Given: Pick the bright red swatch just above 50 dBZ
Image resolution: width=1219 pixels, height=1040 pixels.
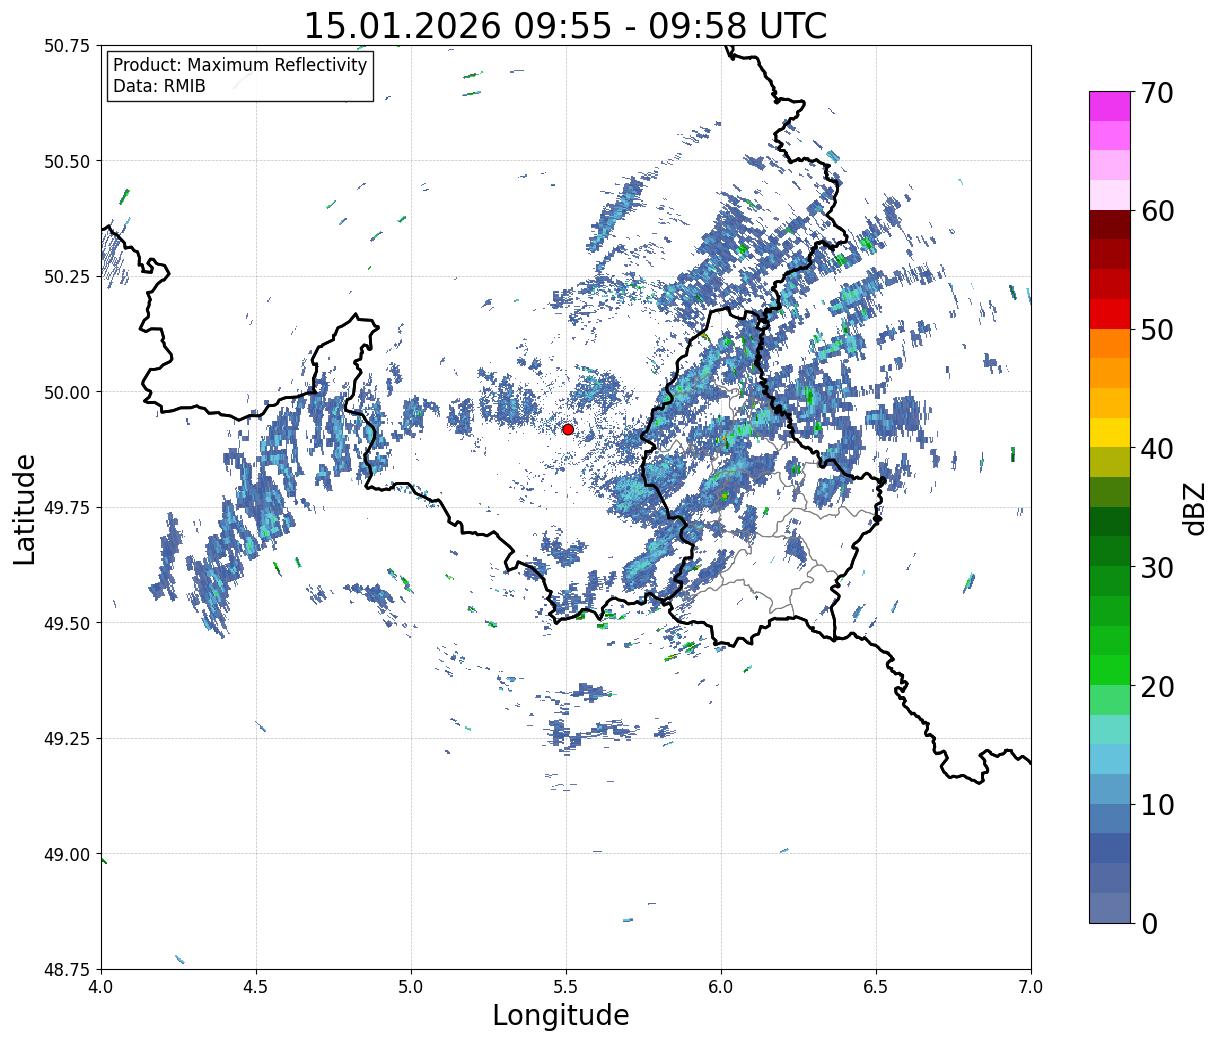Looking at the screenshot, I should 1110,314.
